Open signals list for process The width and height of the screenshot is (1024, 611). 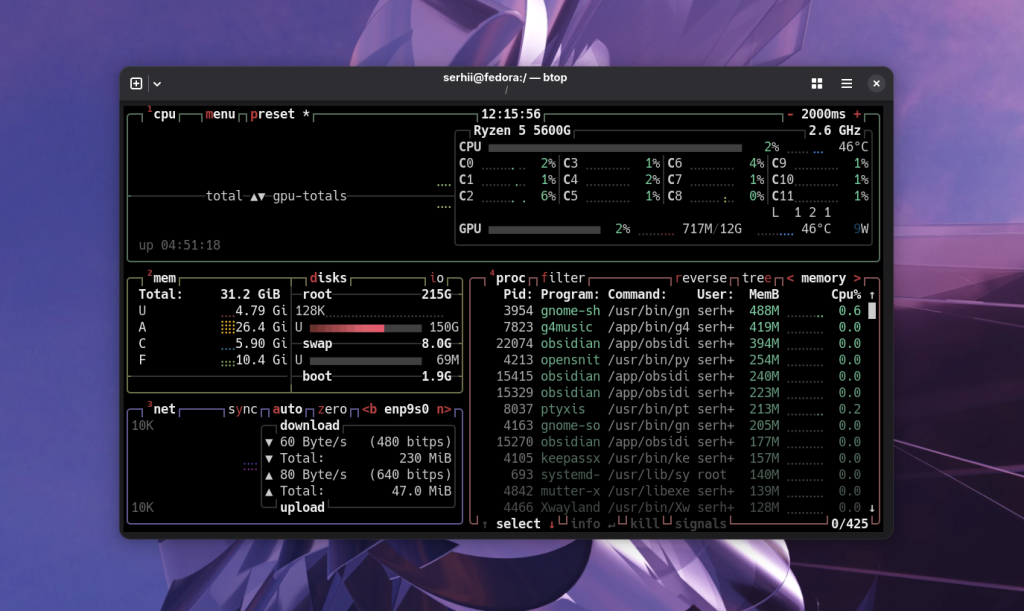(701, 524)
